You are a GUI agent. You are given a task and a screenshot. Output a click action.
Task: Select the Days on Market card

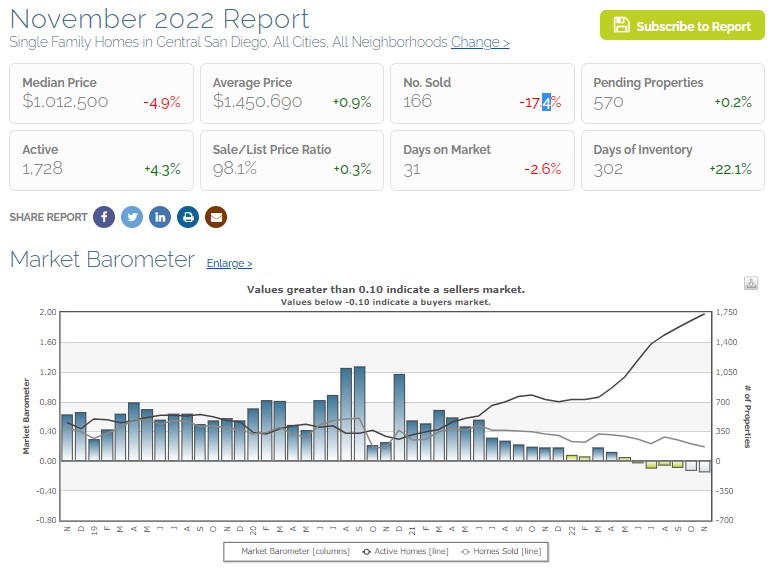[482, 160]
